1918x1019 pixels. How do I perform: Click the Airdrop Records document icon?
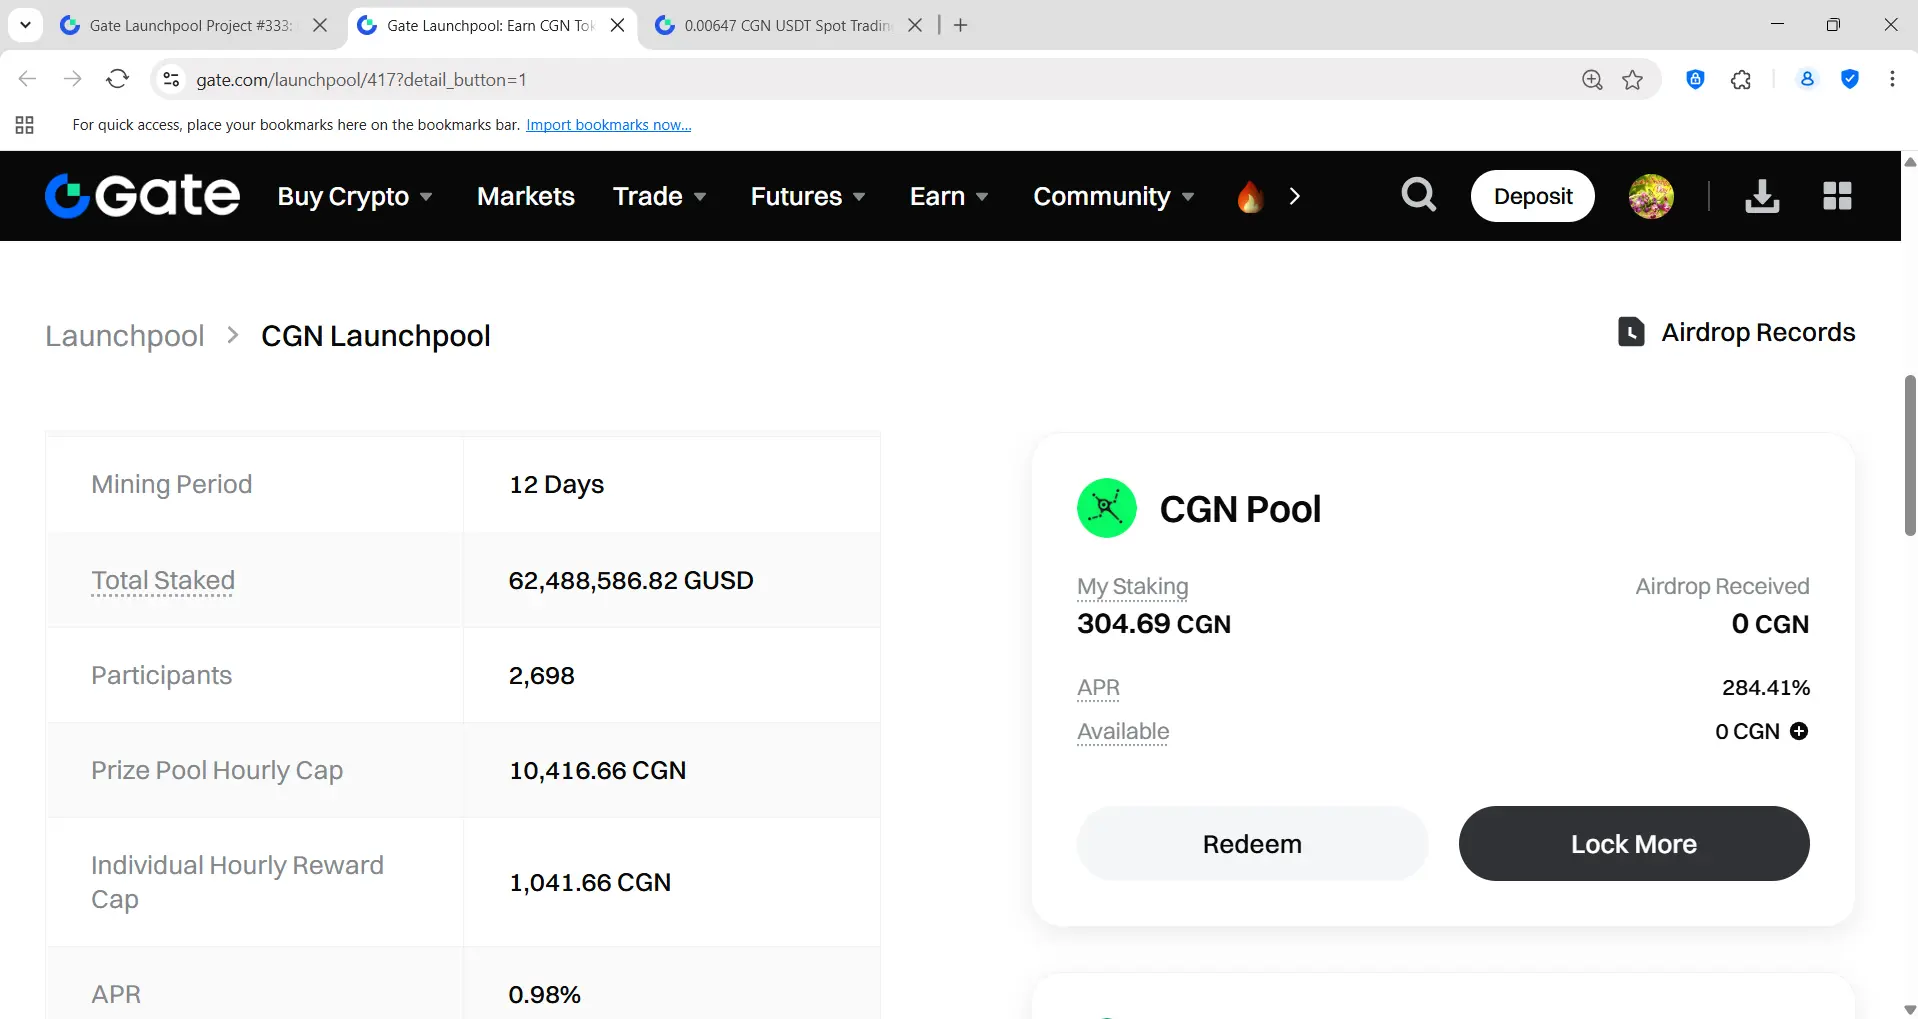tap(1631, 332)
